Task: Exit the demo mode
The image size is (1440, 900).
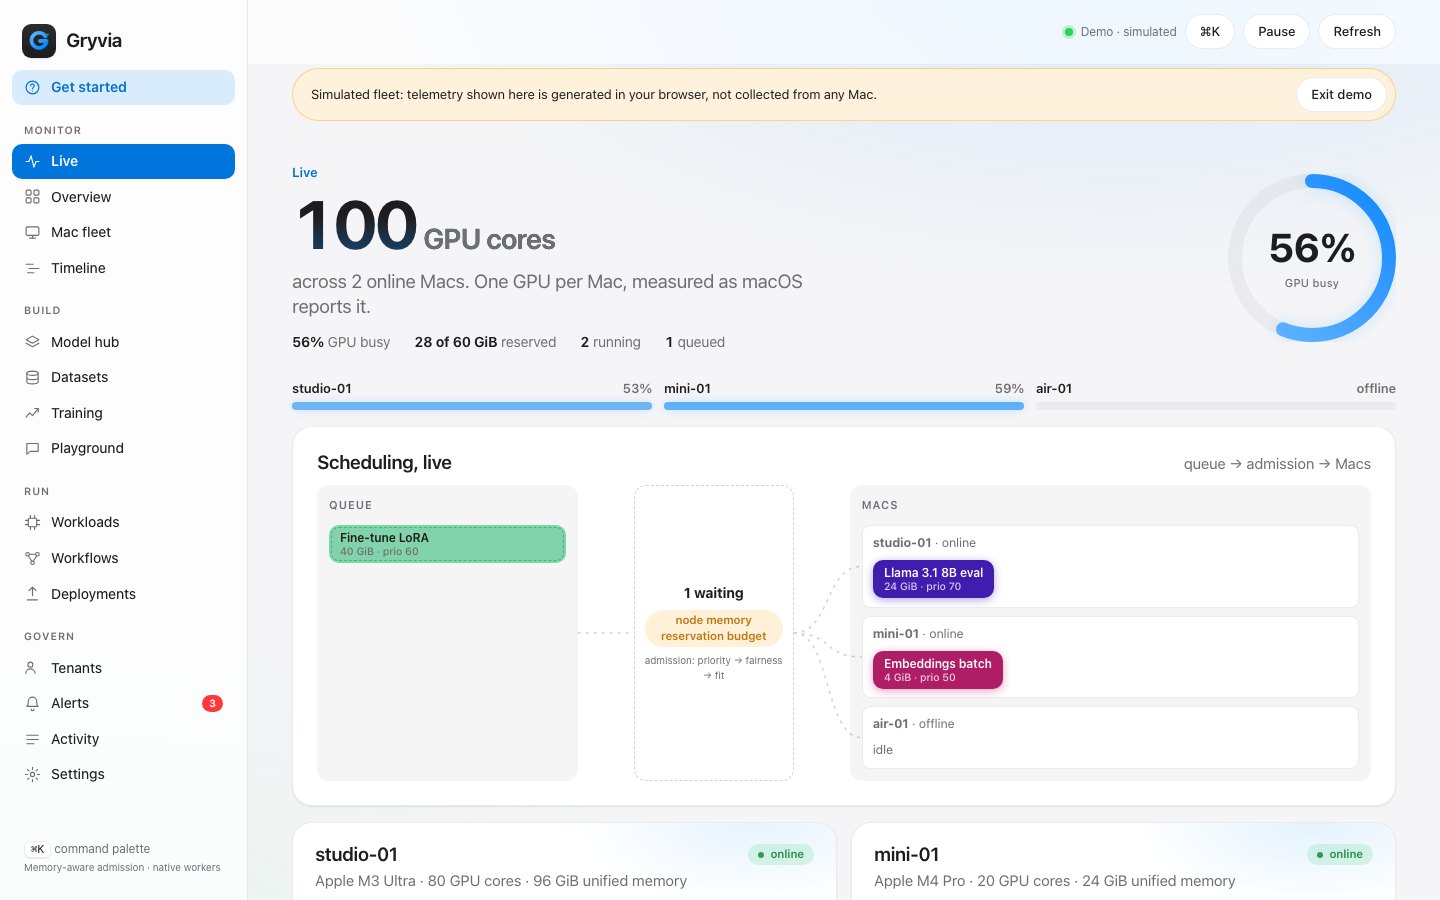Action: [1341, 95]
